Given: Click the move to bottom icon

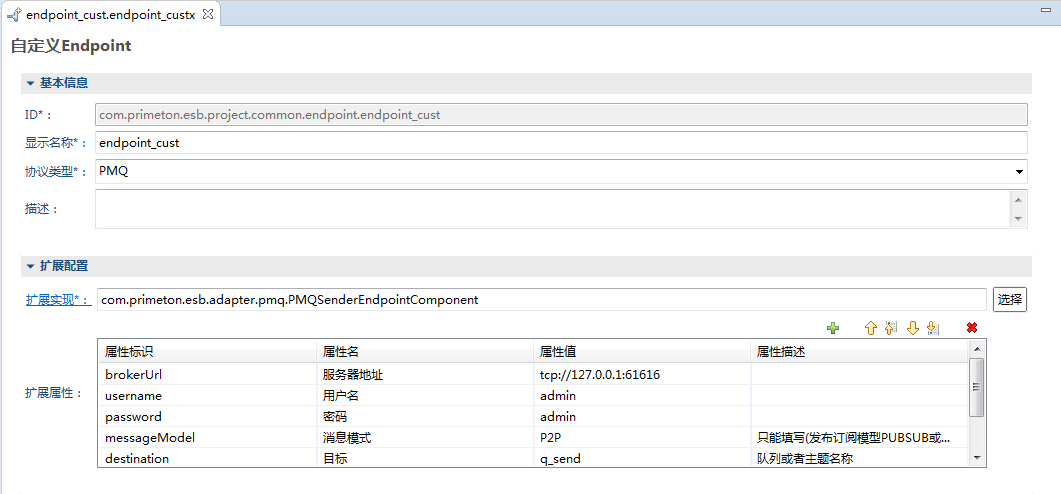Looking at the screenshot, I should tap(933, 328).
